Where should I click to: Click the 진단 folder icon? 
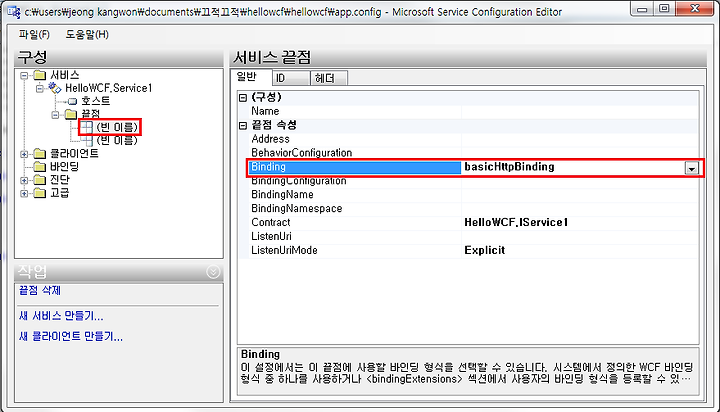point(40,180)
